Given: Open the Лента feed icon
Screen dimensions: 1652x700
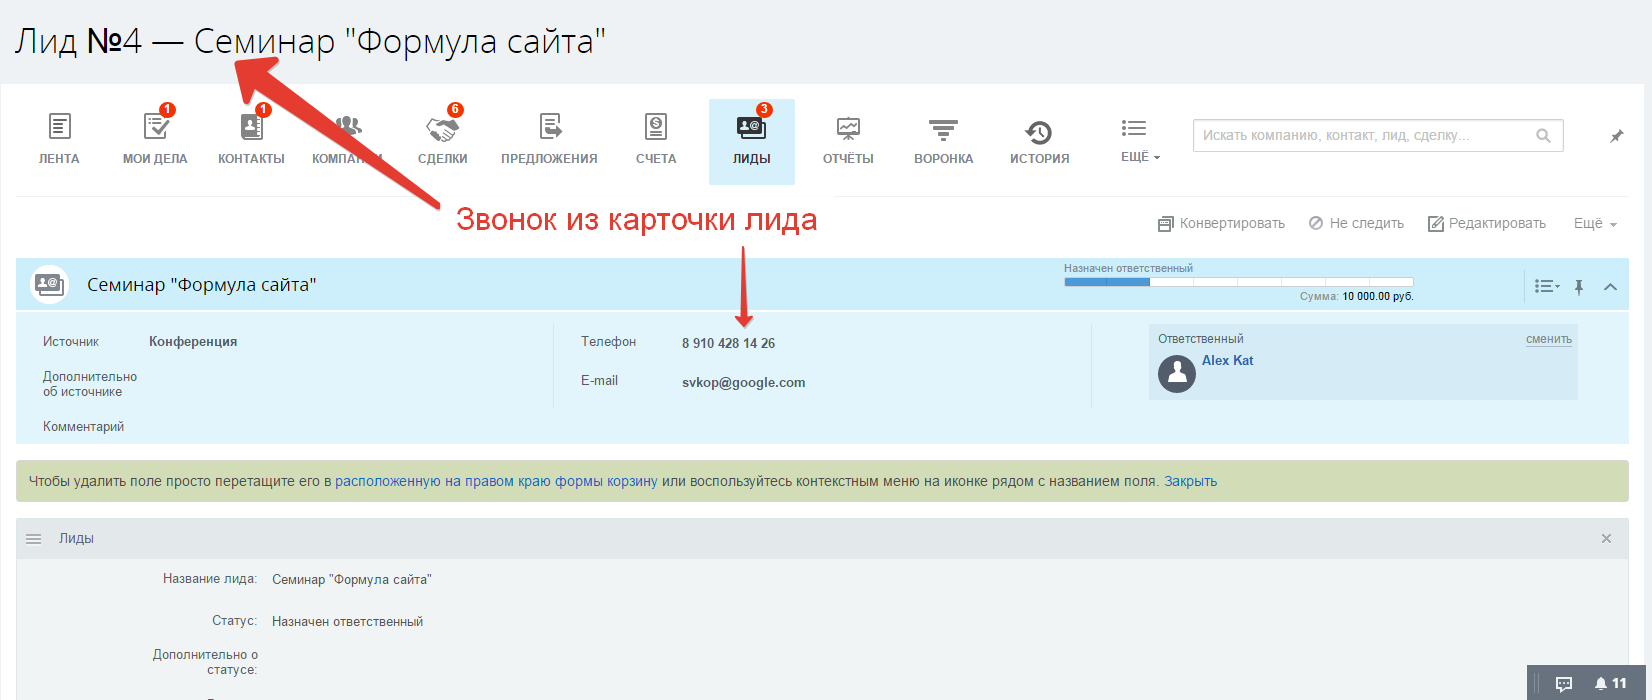Looking at the screenshot, I should click(x=59, y=128).
